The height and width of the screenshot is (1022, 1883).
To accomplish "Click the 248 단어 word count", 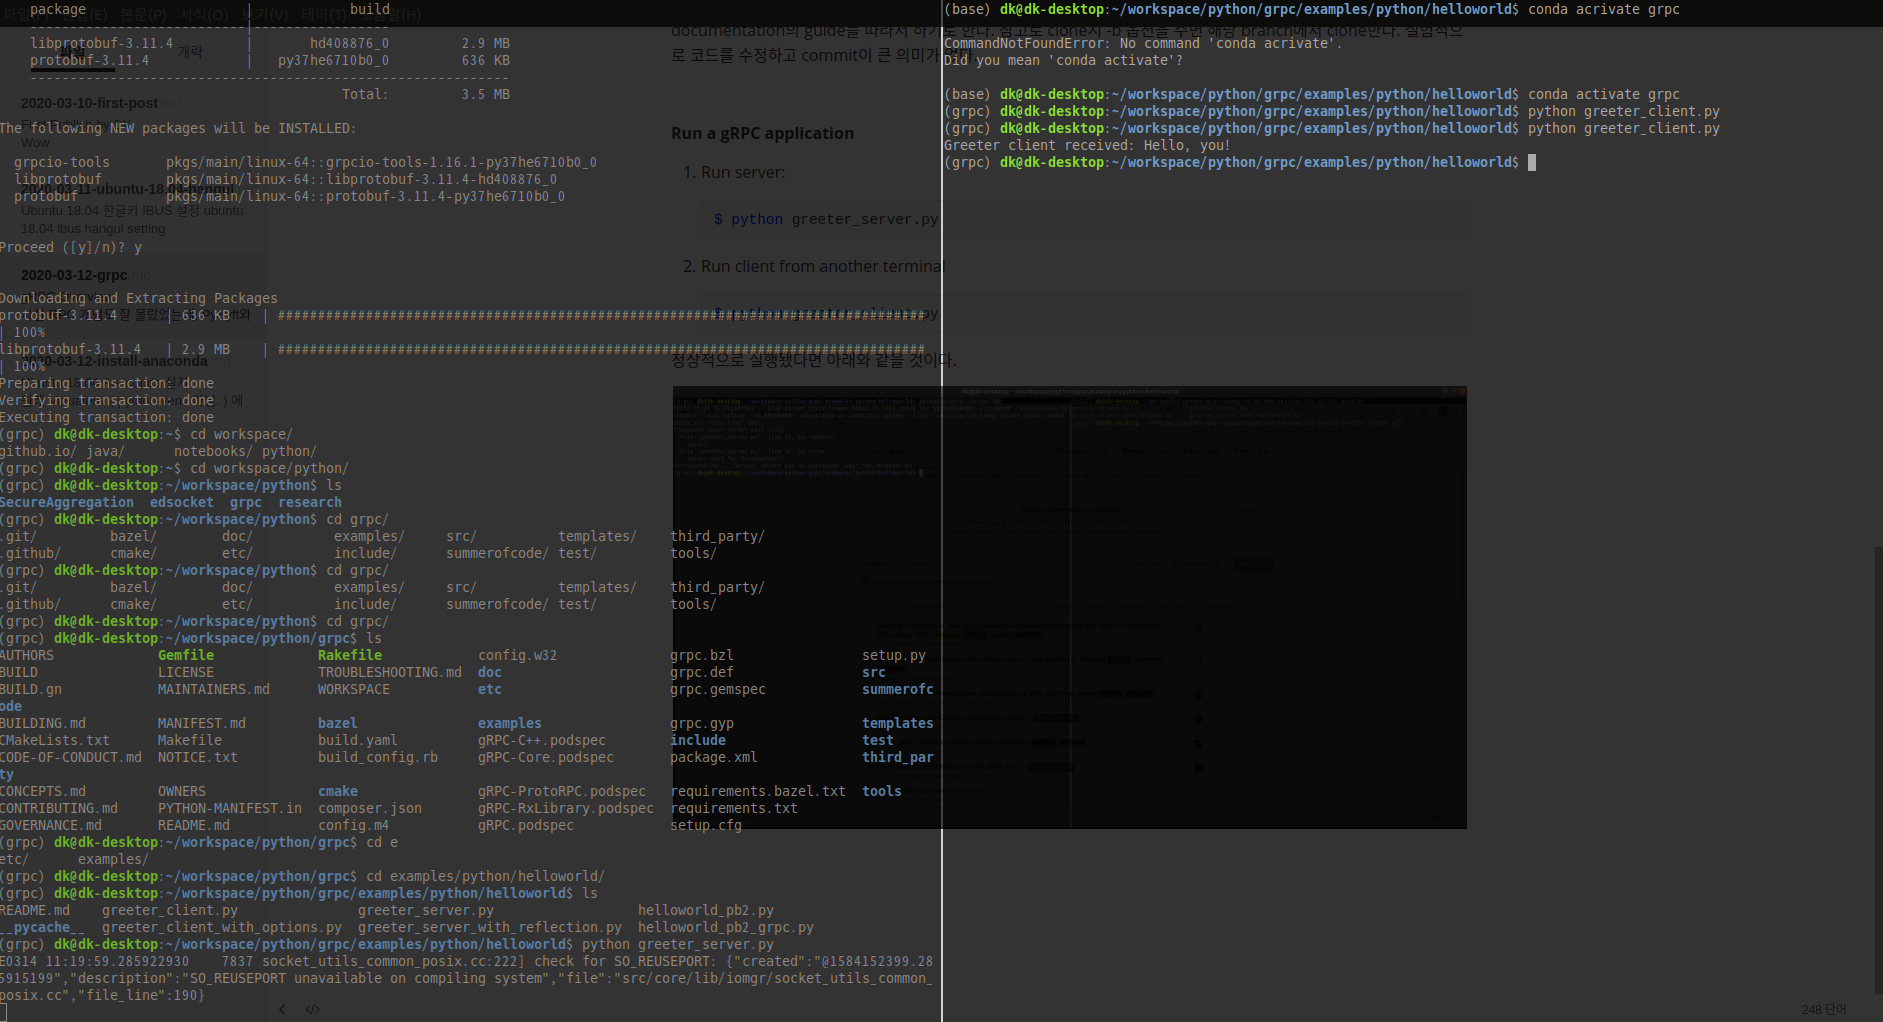I will pyautogui.click(x=1824, y=1009).
